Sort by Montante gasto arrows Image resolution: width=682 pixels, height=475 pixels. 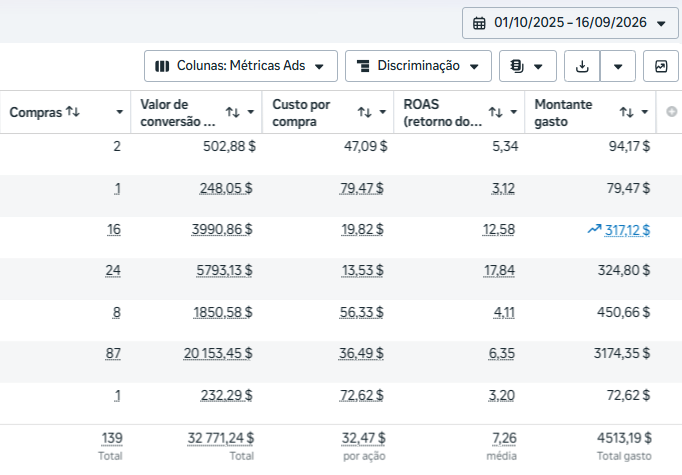(x=626, y=112)
